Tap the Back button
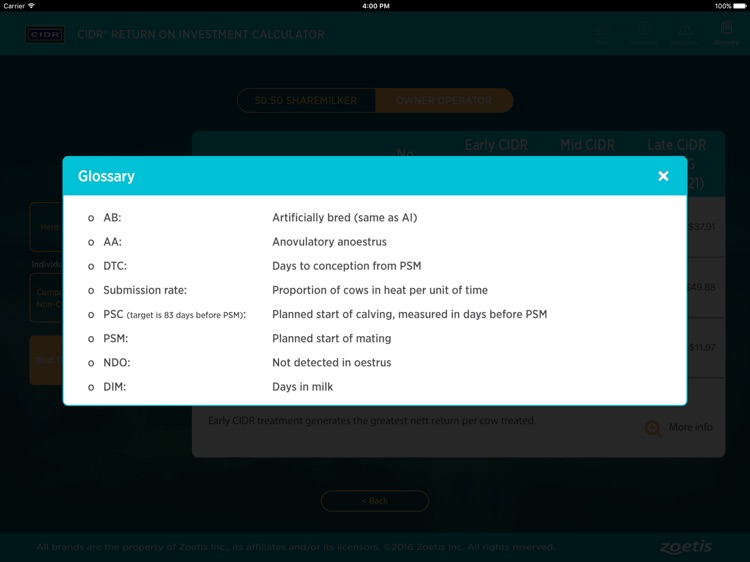 point(375,501)
